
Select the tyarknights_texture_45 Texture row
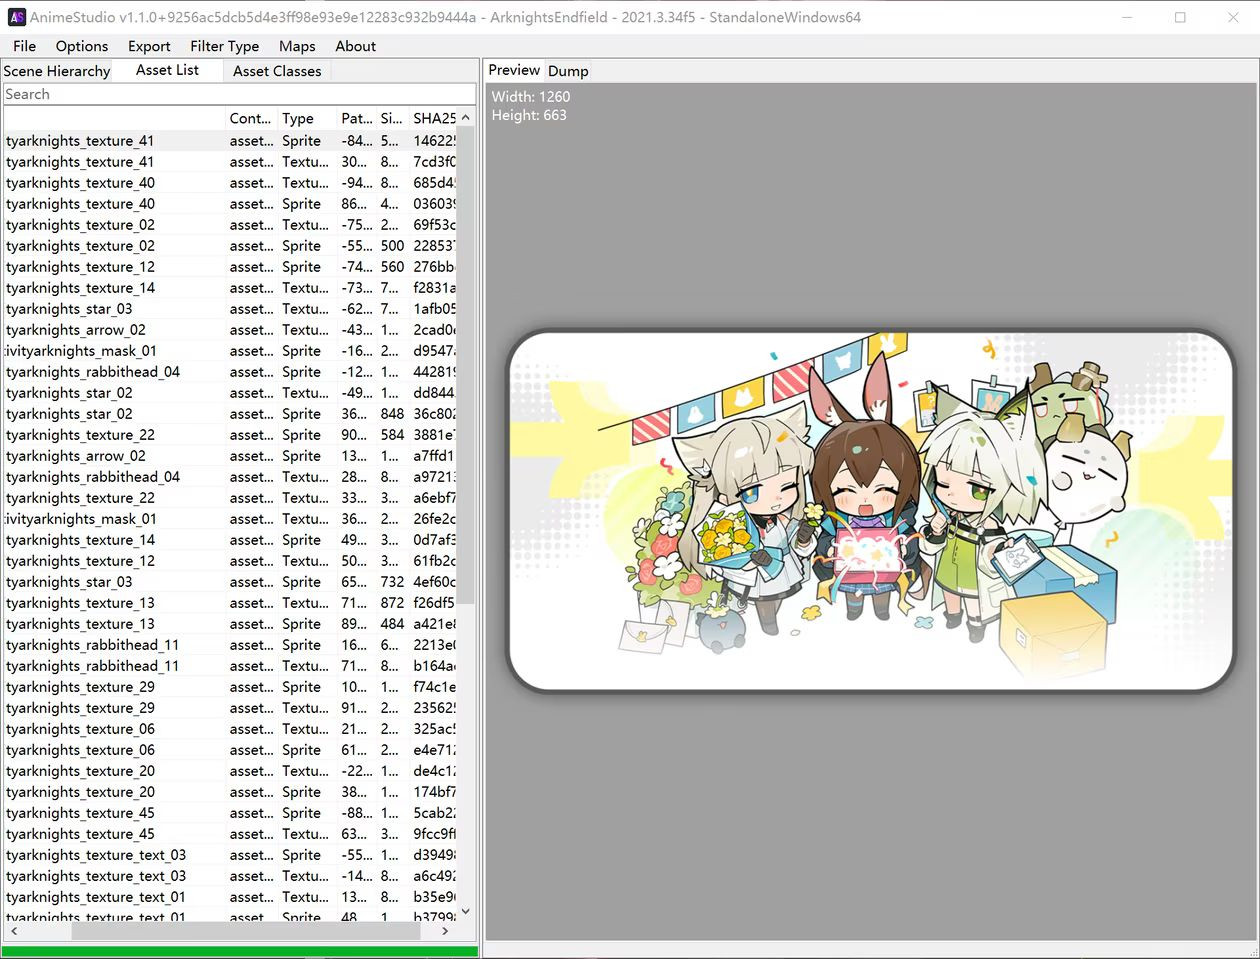[230, 834]
